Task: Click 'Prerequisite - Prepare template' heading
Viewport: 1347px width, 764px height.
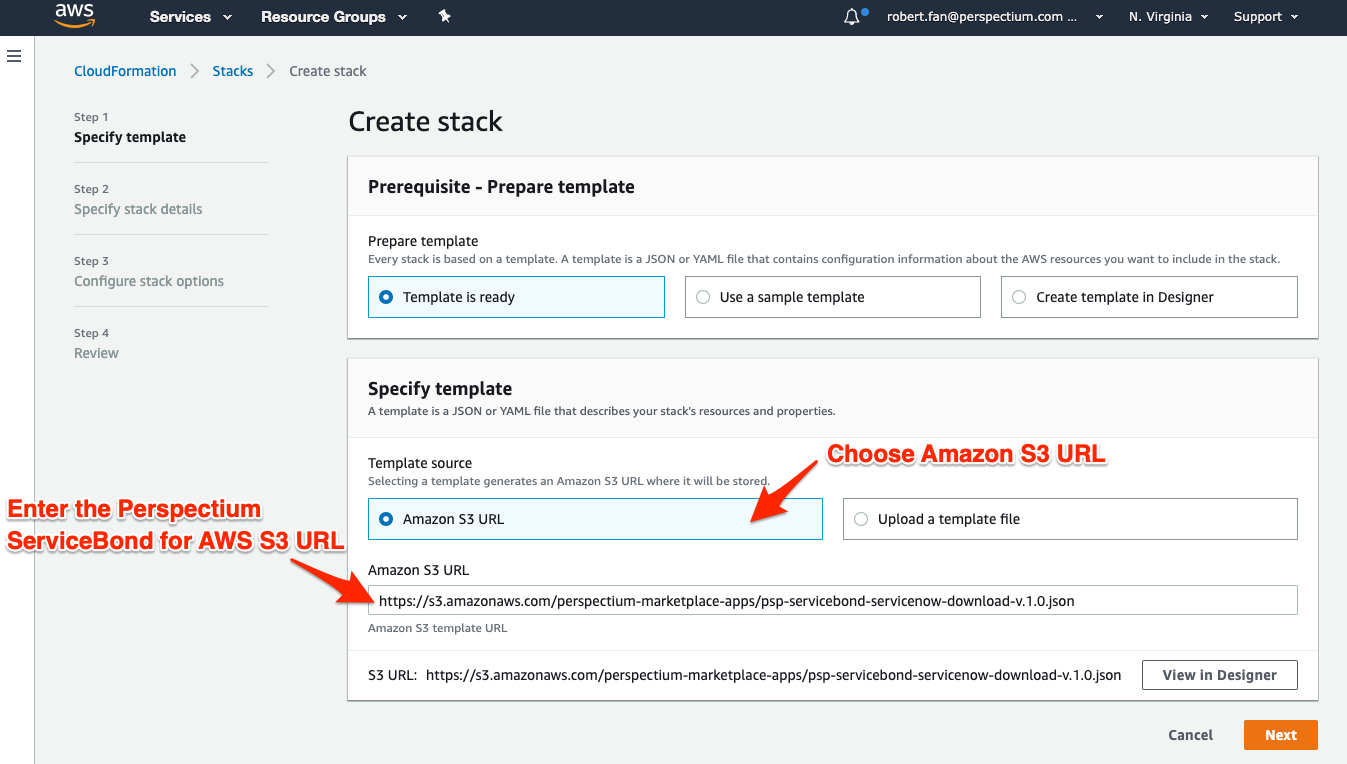Action: tap(501, 187)
